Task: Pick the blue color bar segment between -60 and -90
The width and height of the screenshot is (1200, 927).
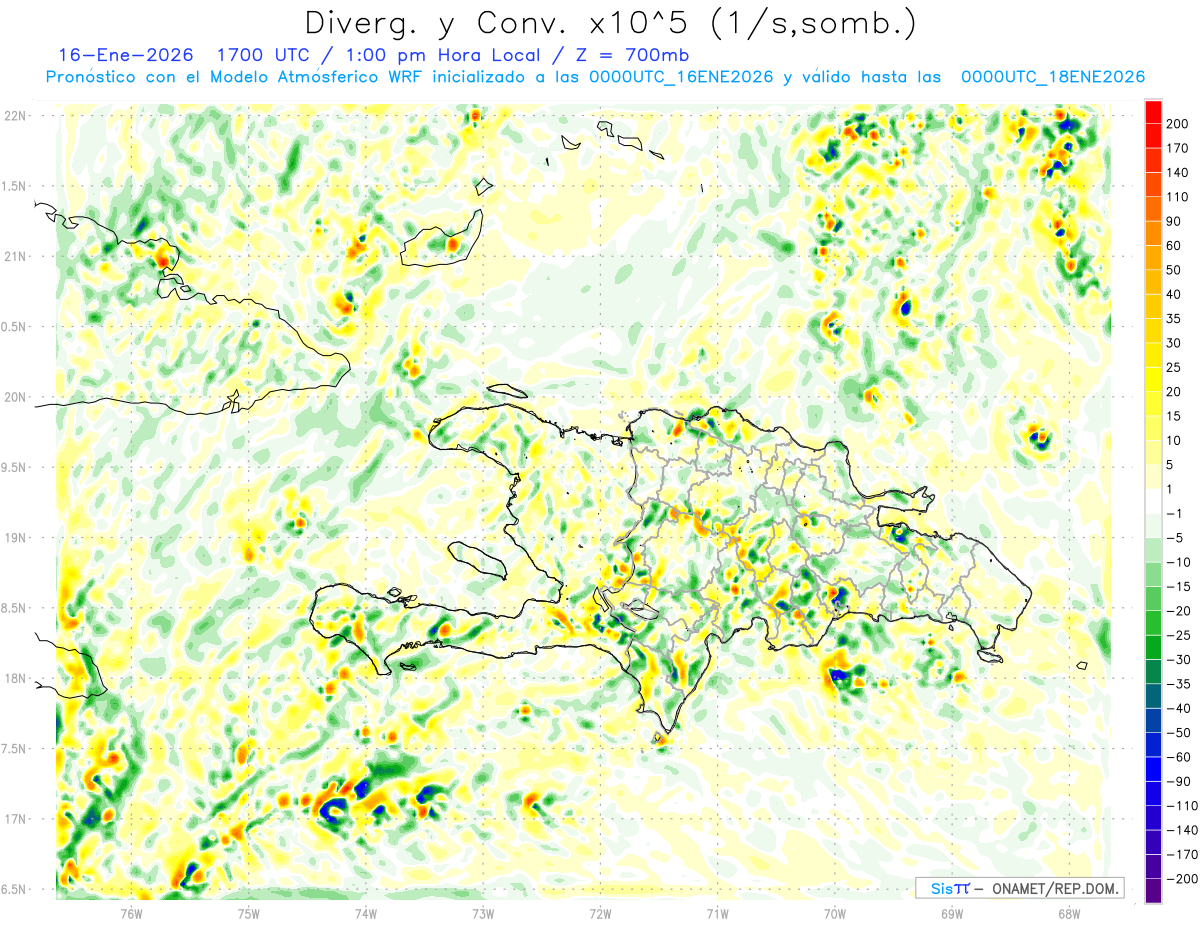Action: (1154, 770)
